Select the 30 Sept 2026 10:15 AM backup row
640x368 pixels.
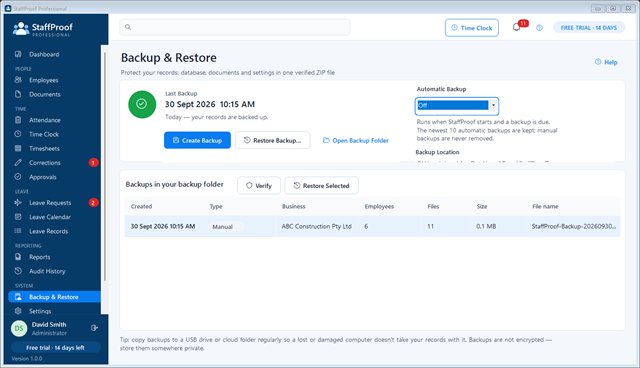pos(372,226)
